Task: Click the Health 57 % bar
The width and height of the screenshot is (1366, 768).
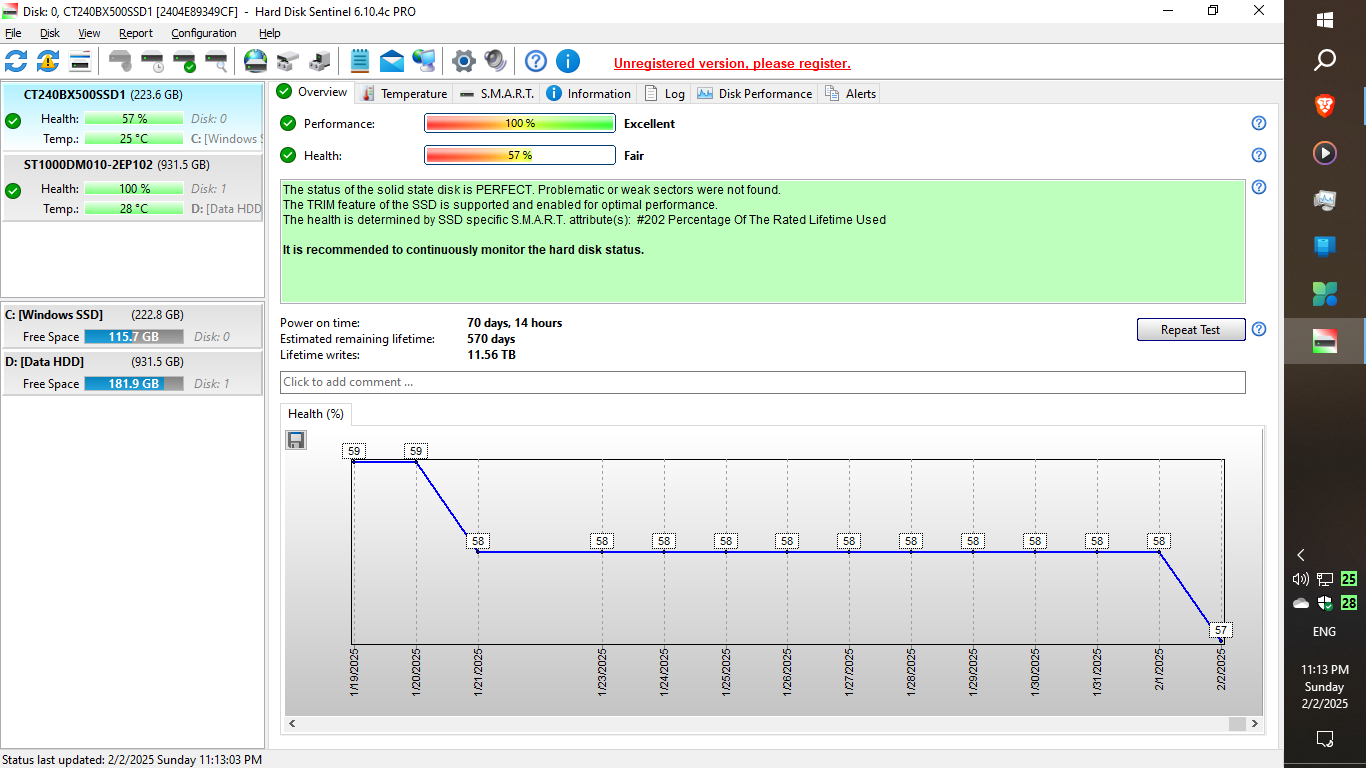Action: 520,155
